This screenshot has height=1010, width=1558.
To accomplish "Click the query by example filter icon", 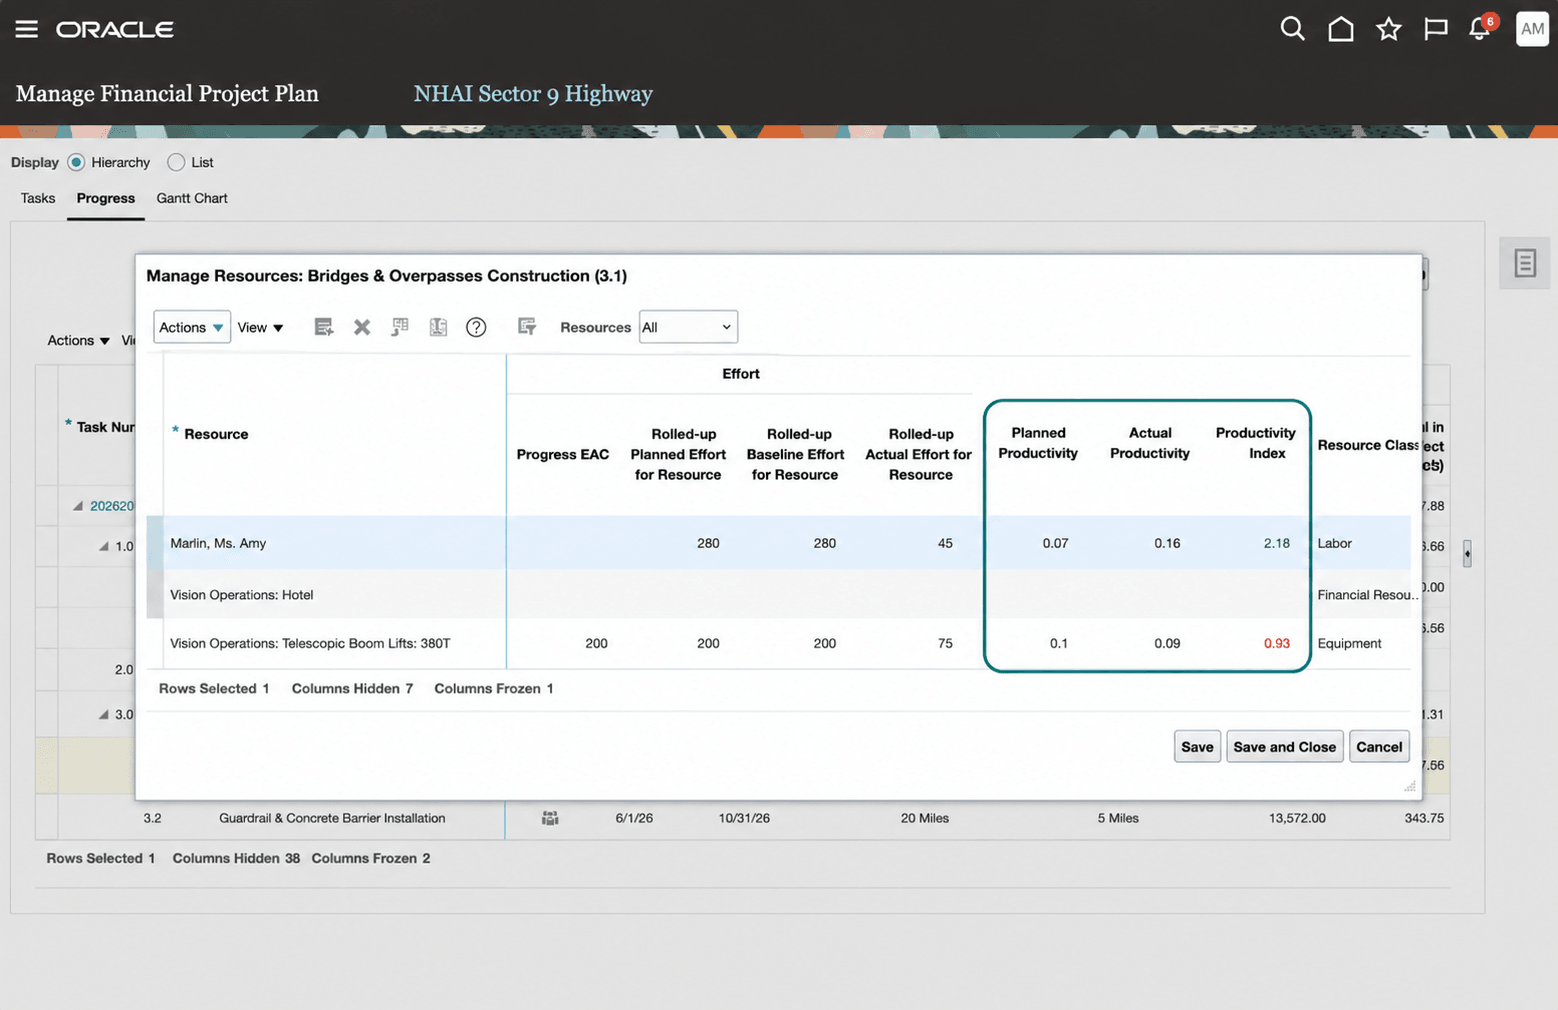I will [527, 326].
